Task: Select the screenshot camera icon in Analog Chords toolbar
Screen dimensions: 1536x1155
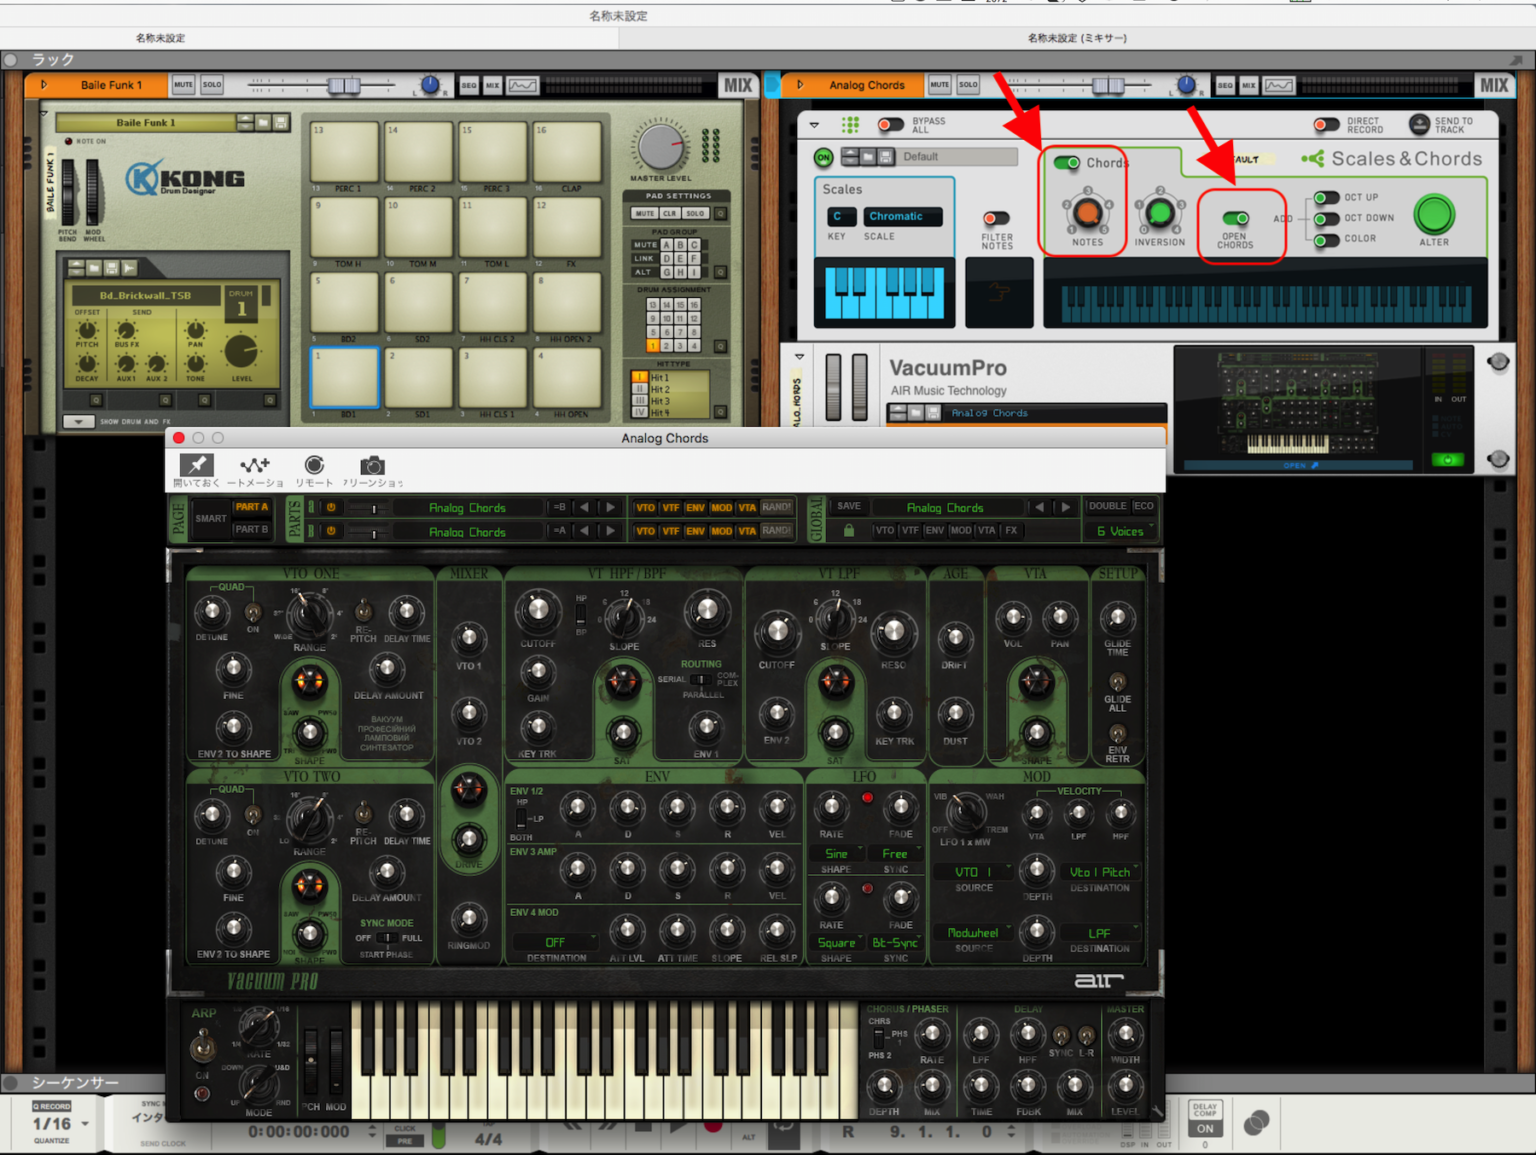Action: (373, 465)
